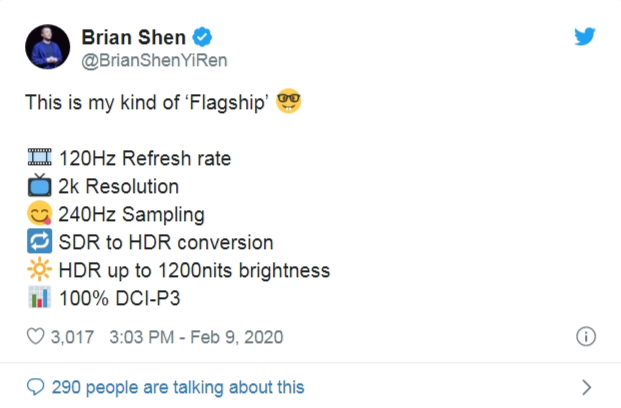This screenshot has height=408, width=621.
Task: Click the tweet info circle icon
Action: click(587, 336)
